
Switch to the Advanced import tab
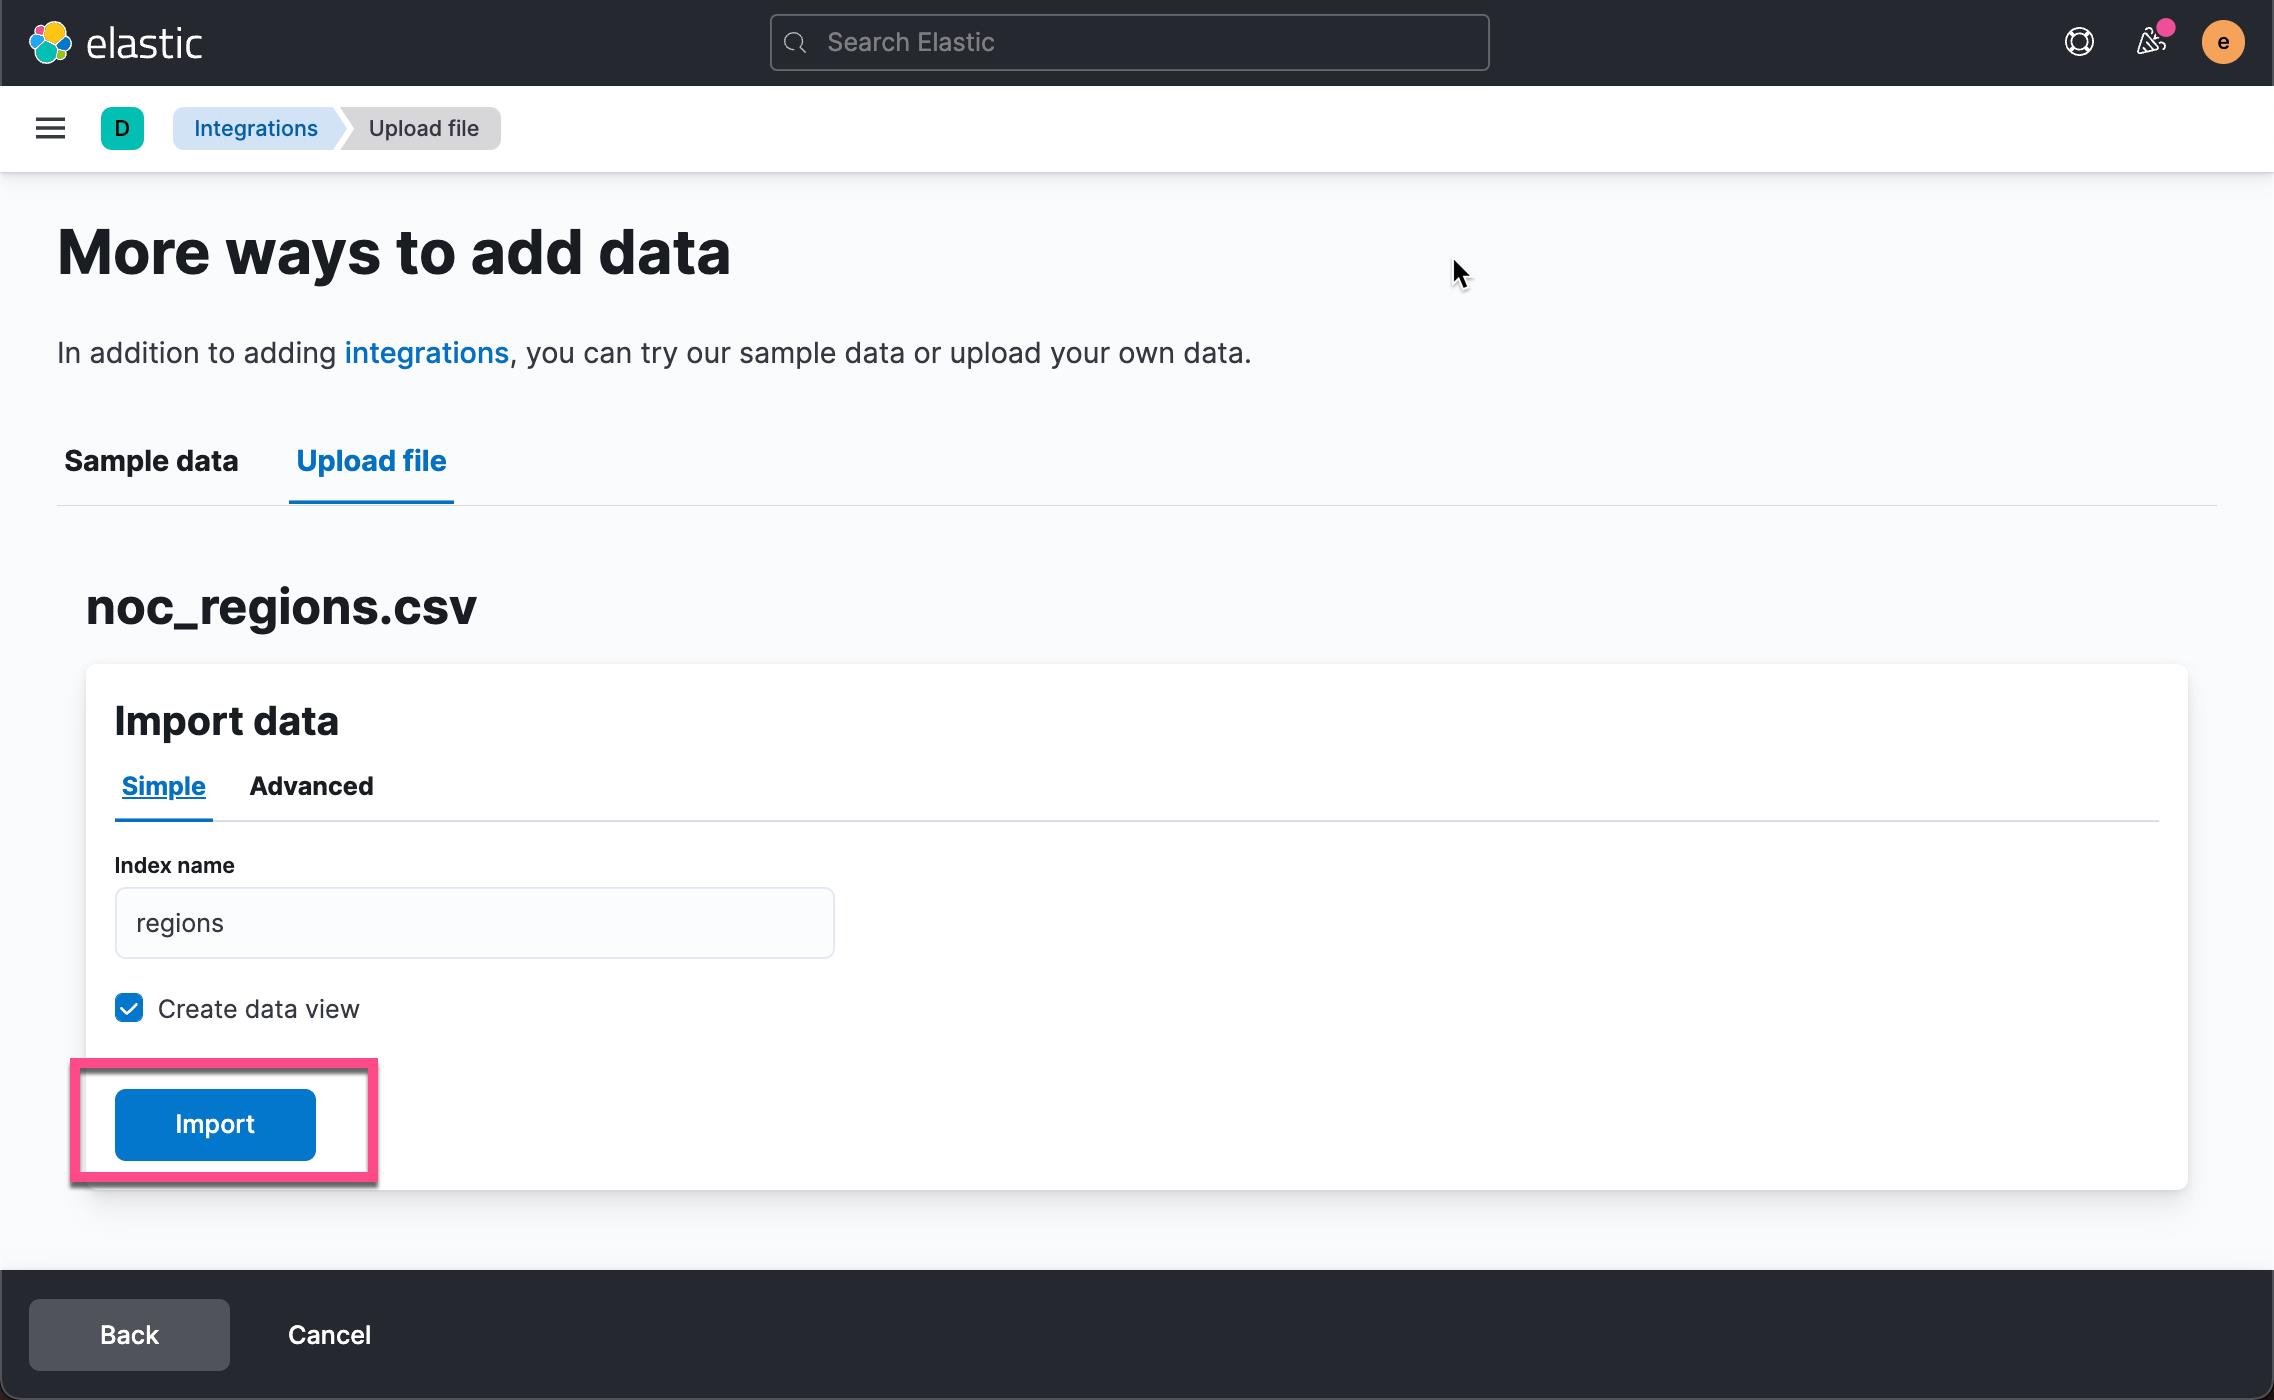[x=311, y=786]
